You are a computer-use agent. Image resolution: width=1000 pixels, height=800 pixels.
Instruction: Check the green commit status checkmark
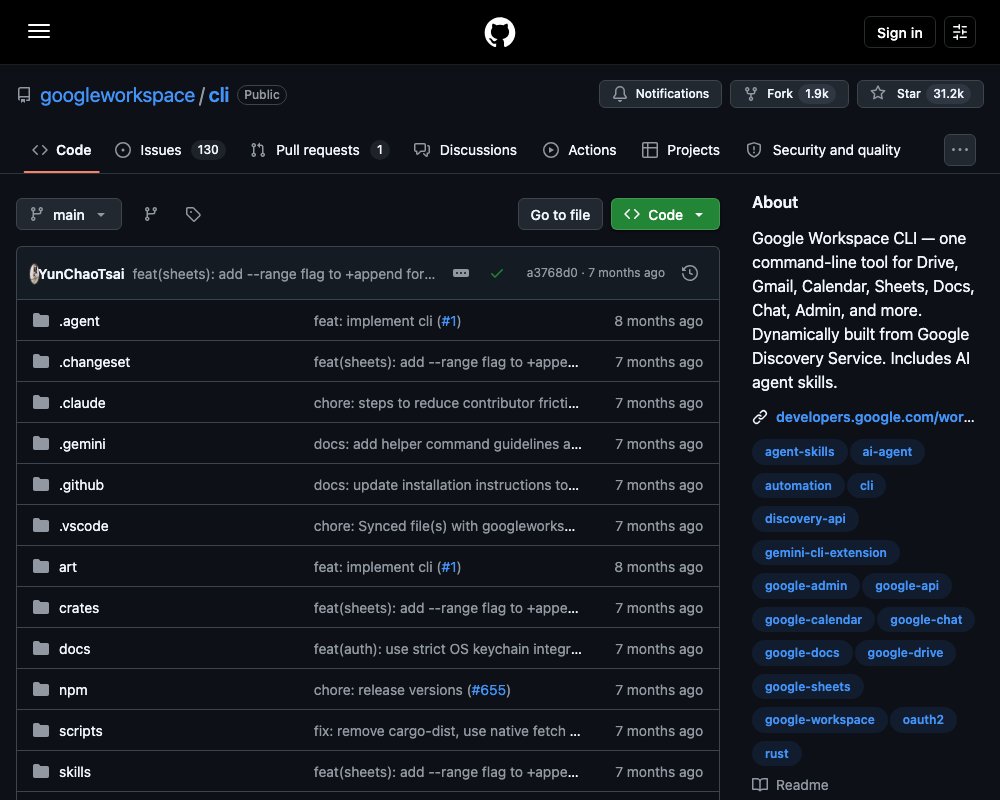click(x=497, y=273)
